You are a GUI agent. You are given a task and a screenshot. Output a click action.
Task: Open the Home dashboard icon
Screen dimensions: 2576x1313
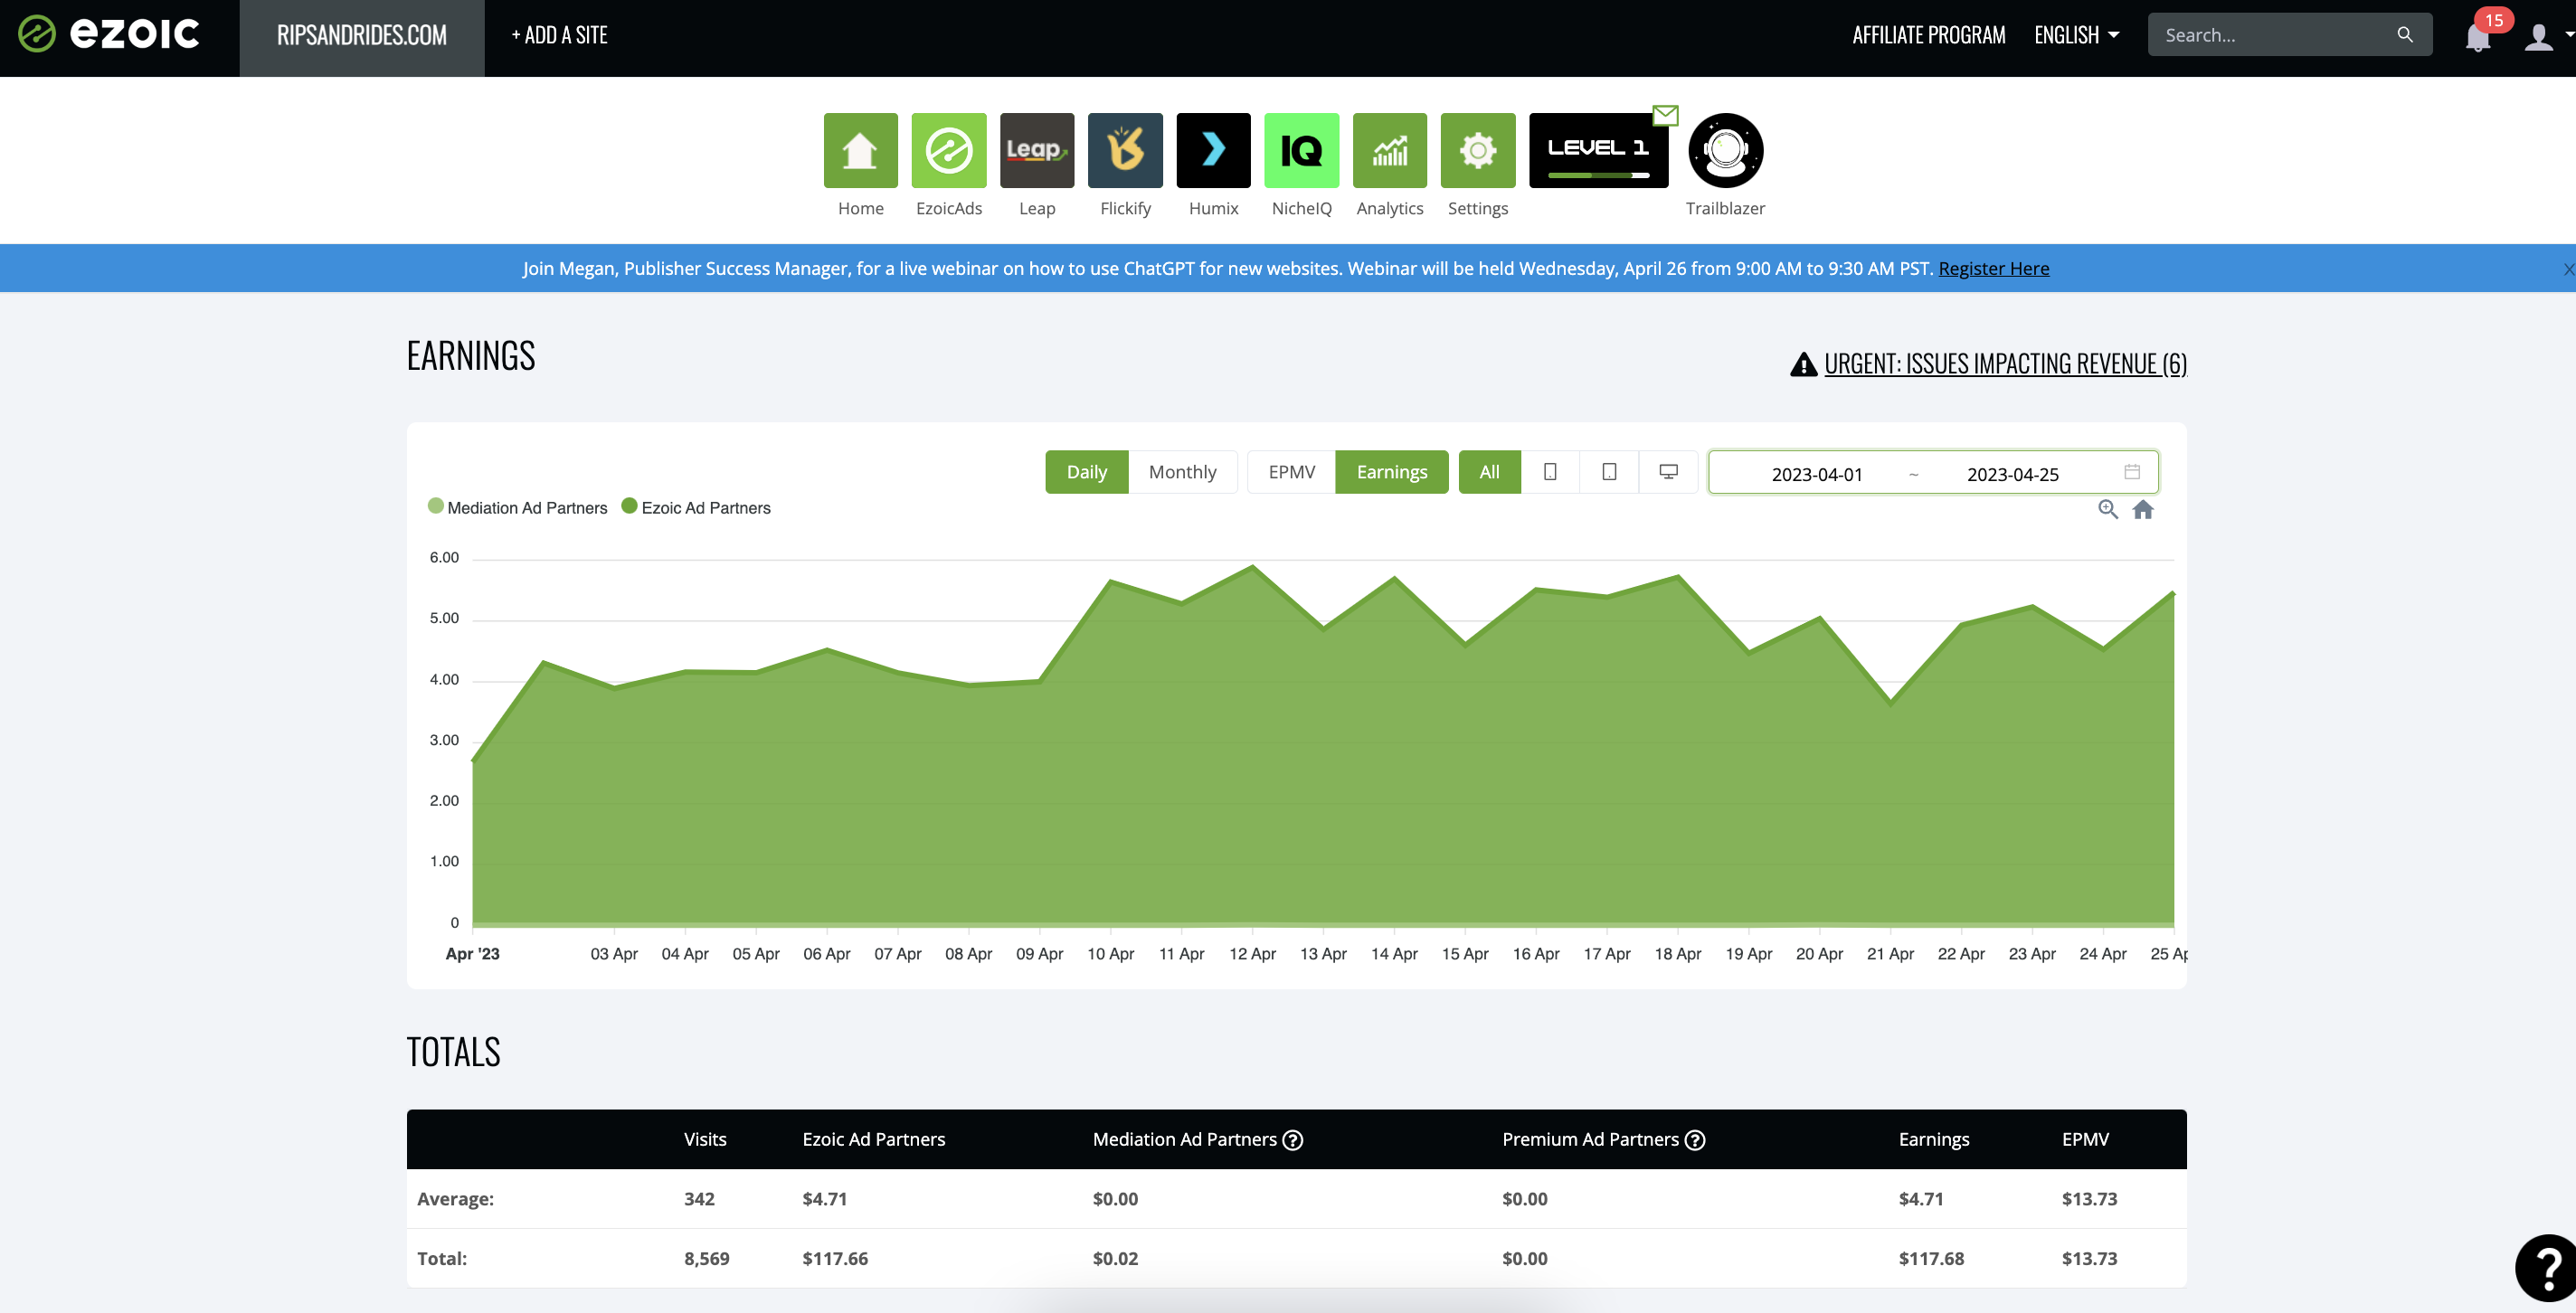pos(860,150)
